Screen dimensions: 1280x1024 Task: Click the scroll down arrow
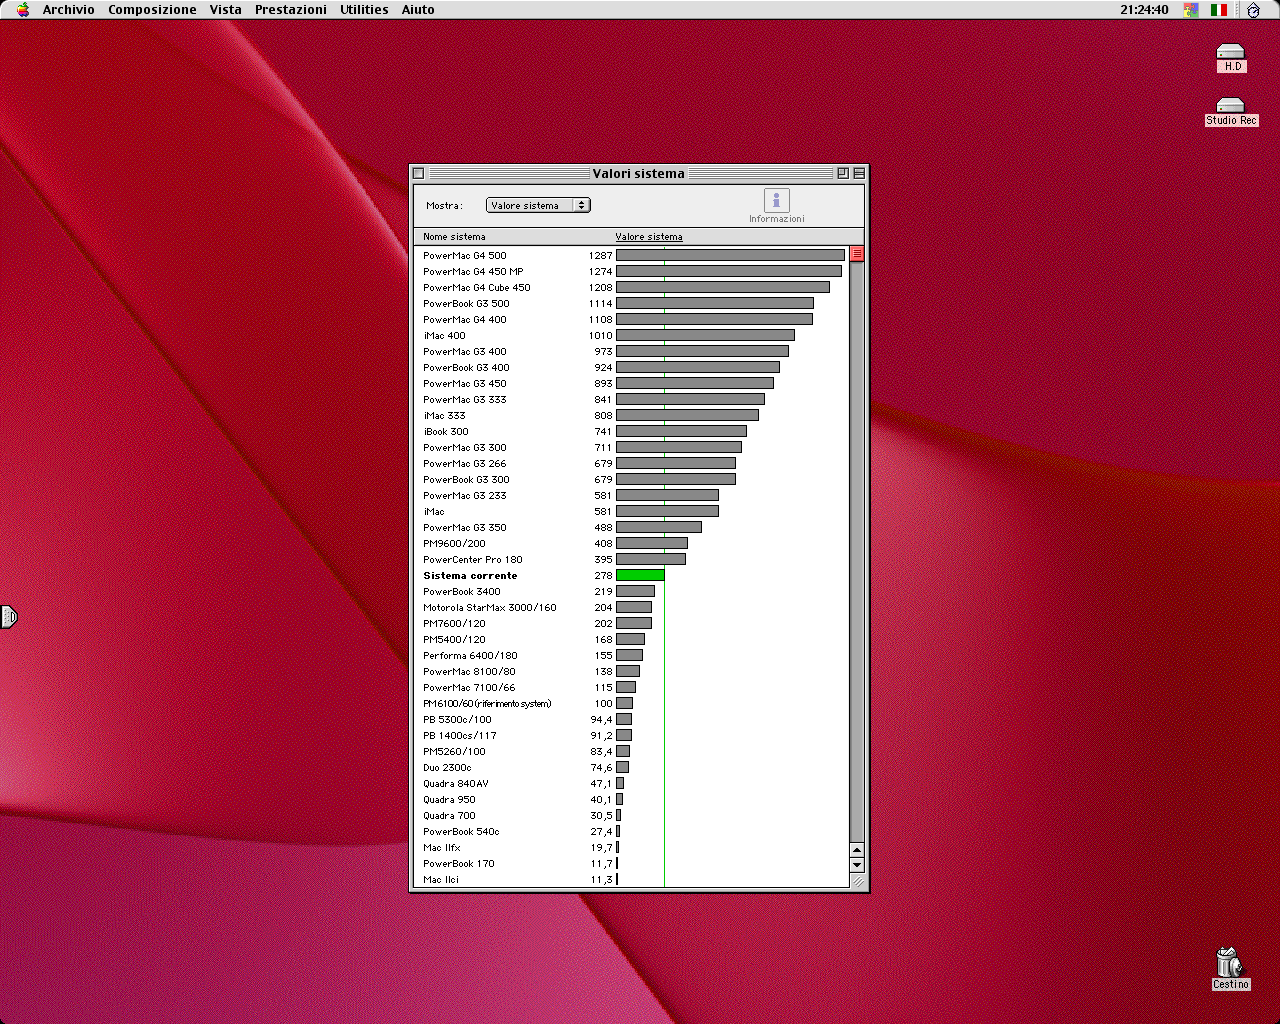coord(857,865)
